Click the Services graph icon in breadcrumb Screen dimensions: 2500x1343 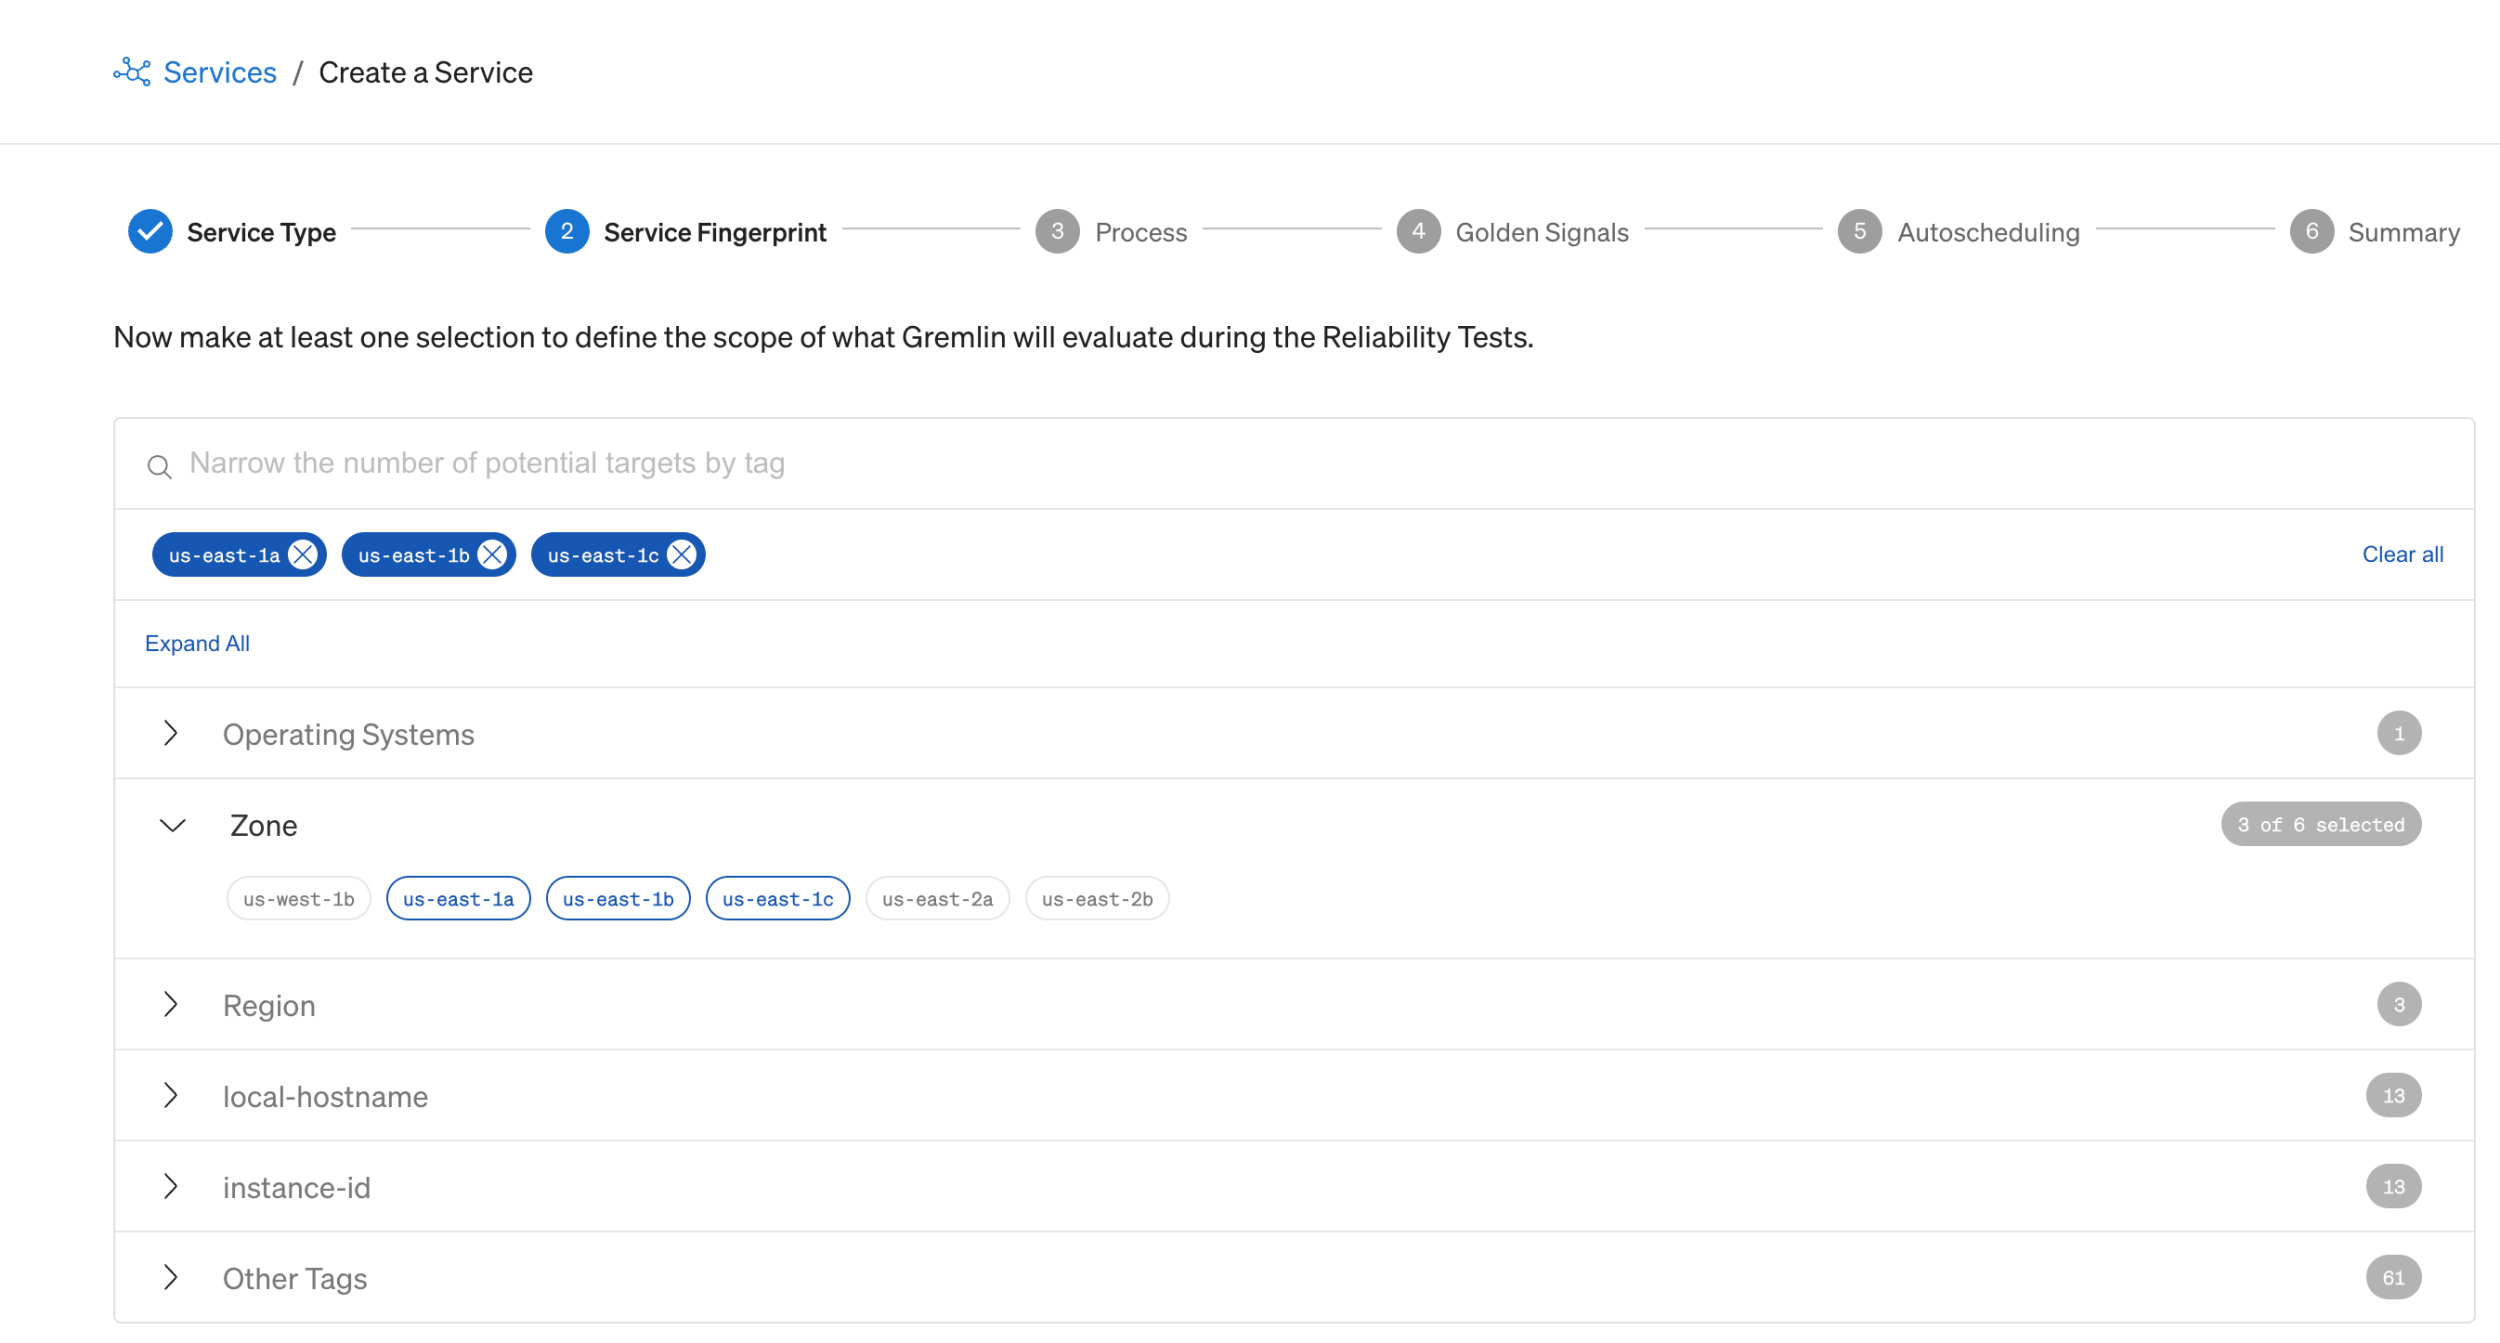click(132, 71)
